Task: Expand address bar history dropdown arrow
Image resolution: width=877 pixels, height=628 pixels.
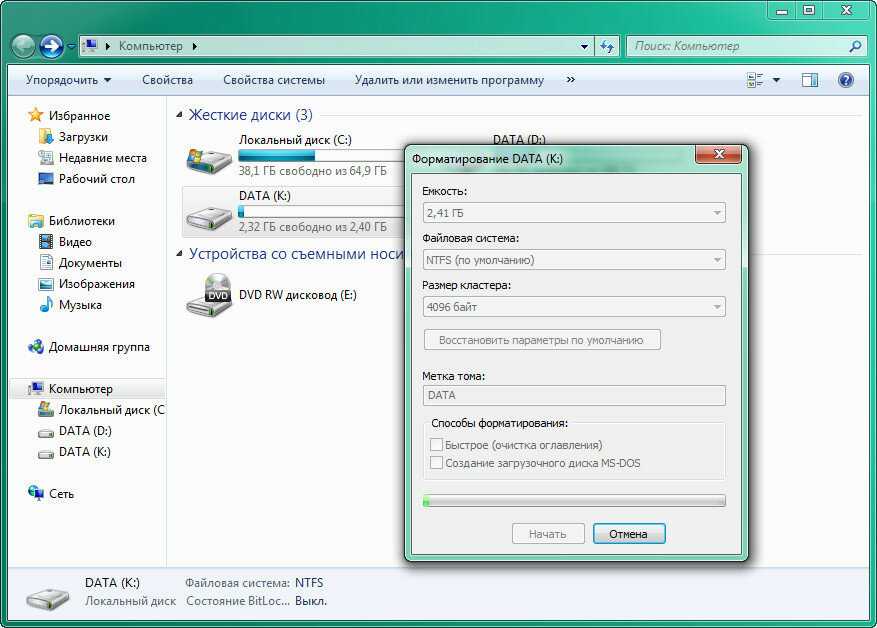Action: 584,46
